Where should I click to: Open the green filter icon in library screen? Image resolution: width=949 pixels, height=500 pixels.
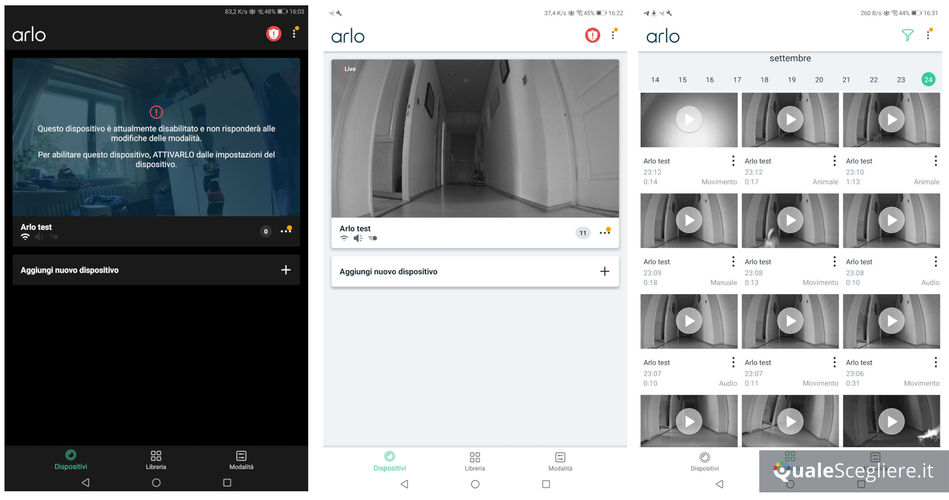click(x=907, y=35)
